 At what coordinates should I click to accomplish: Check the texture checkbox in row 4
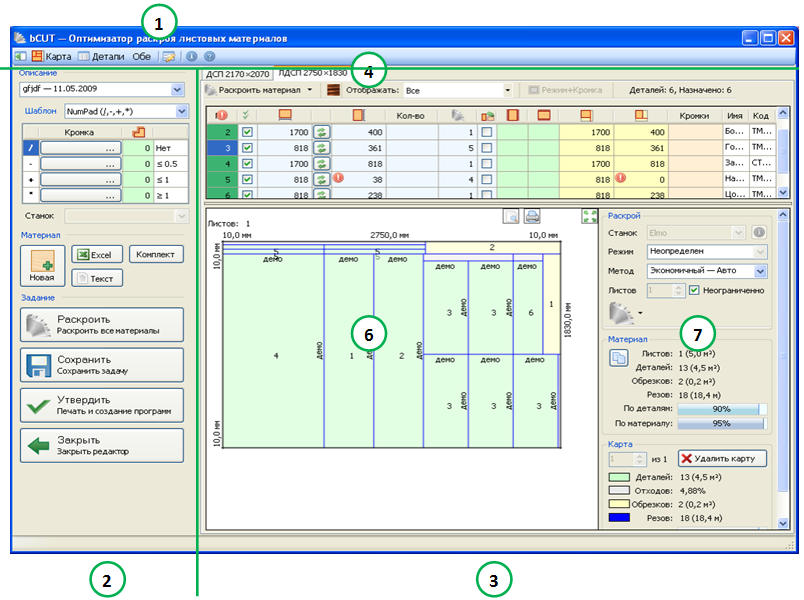pos(487,164)
